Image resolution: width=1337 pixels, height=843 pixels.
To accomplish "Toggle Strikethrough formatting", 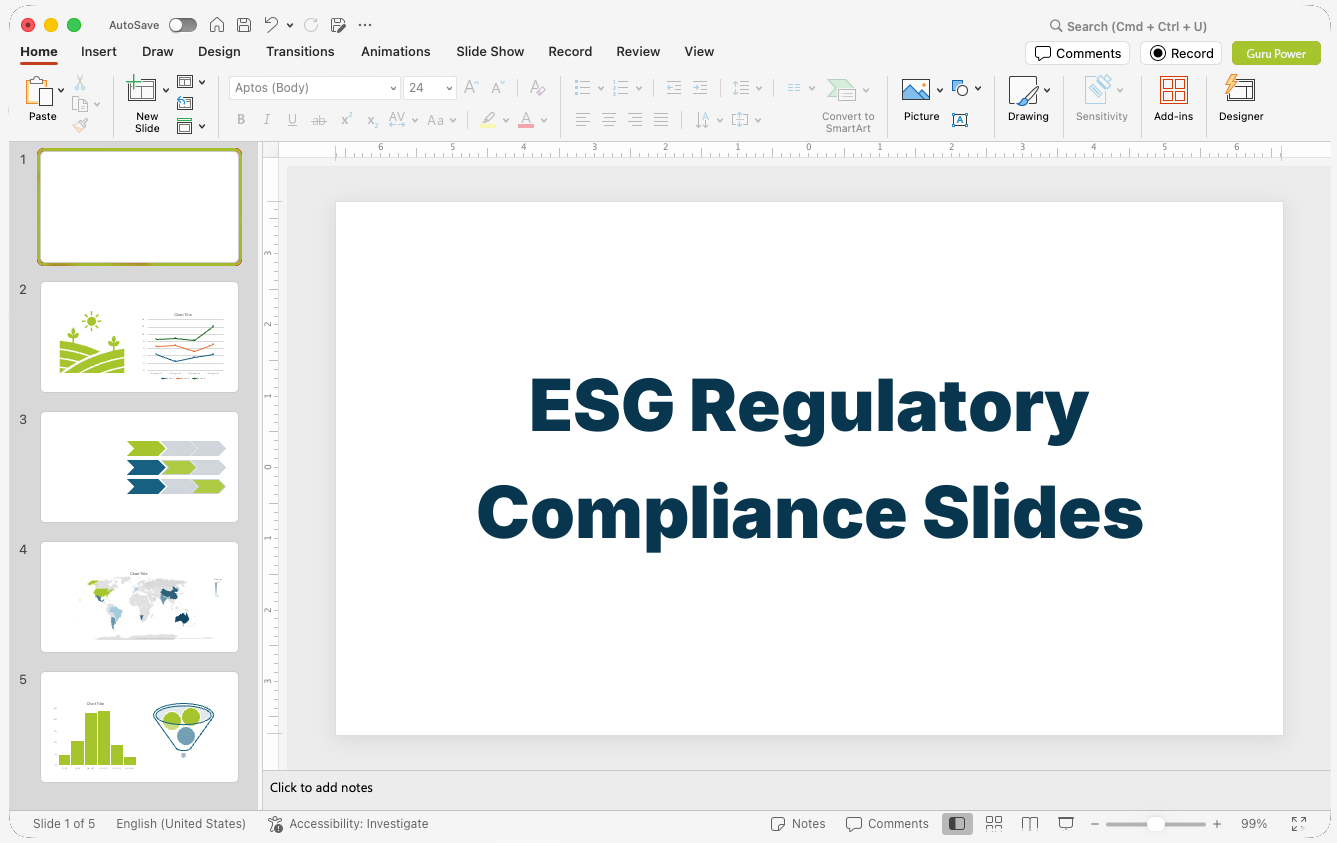I will point(319,120).
